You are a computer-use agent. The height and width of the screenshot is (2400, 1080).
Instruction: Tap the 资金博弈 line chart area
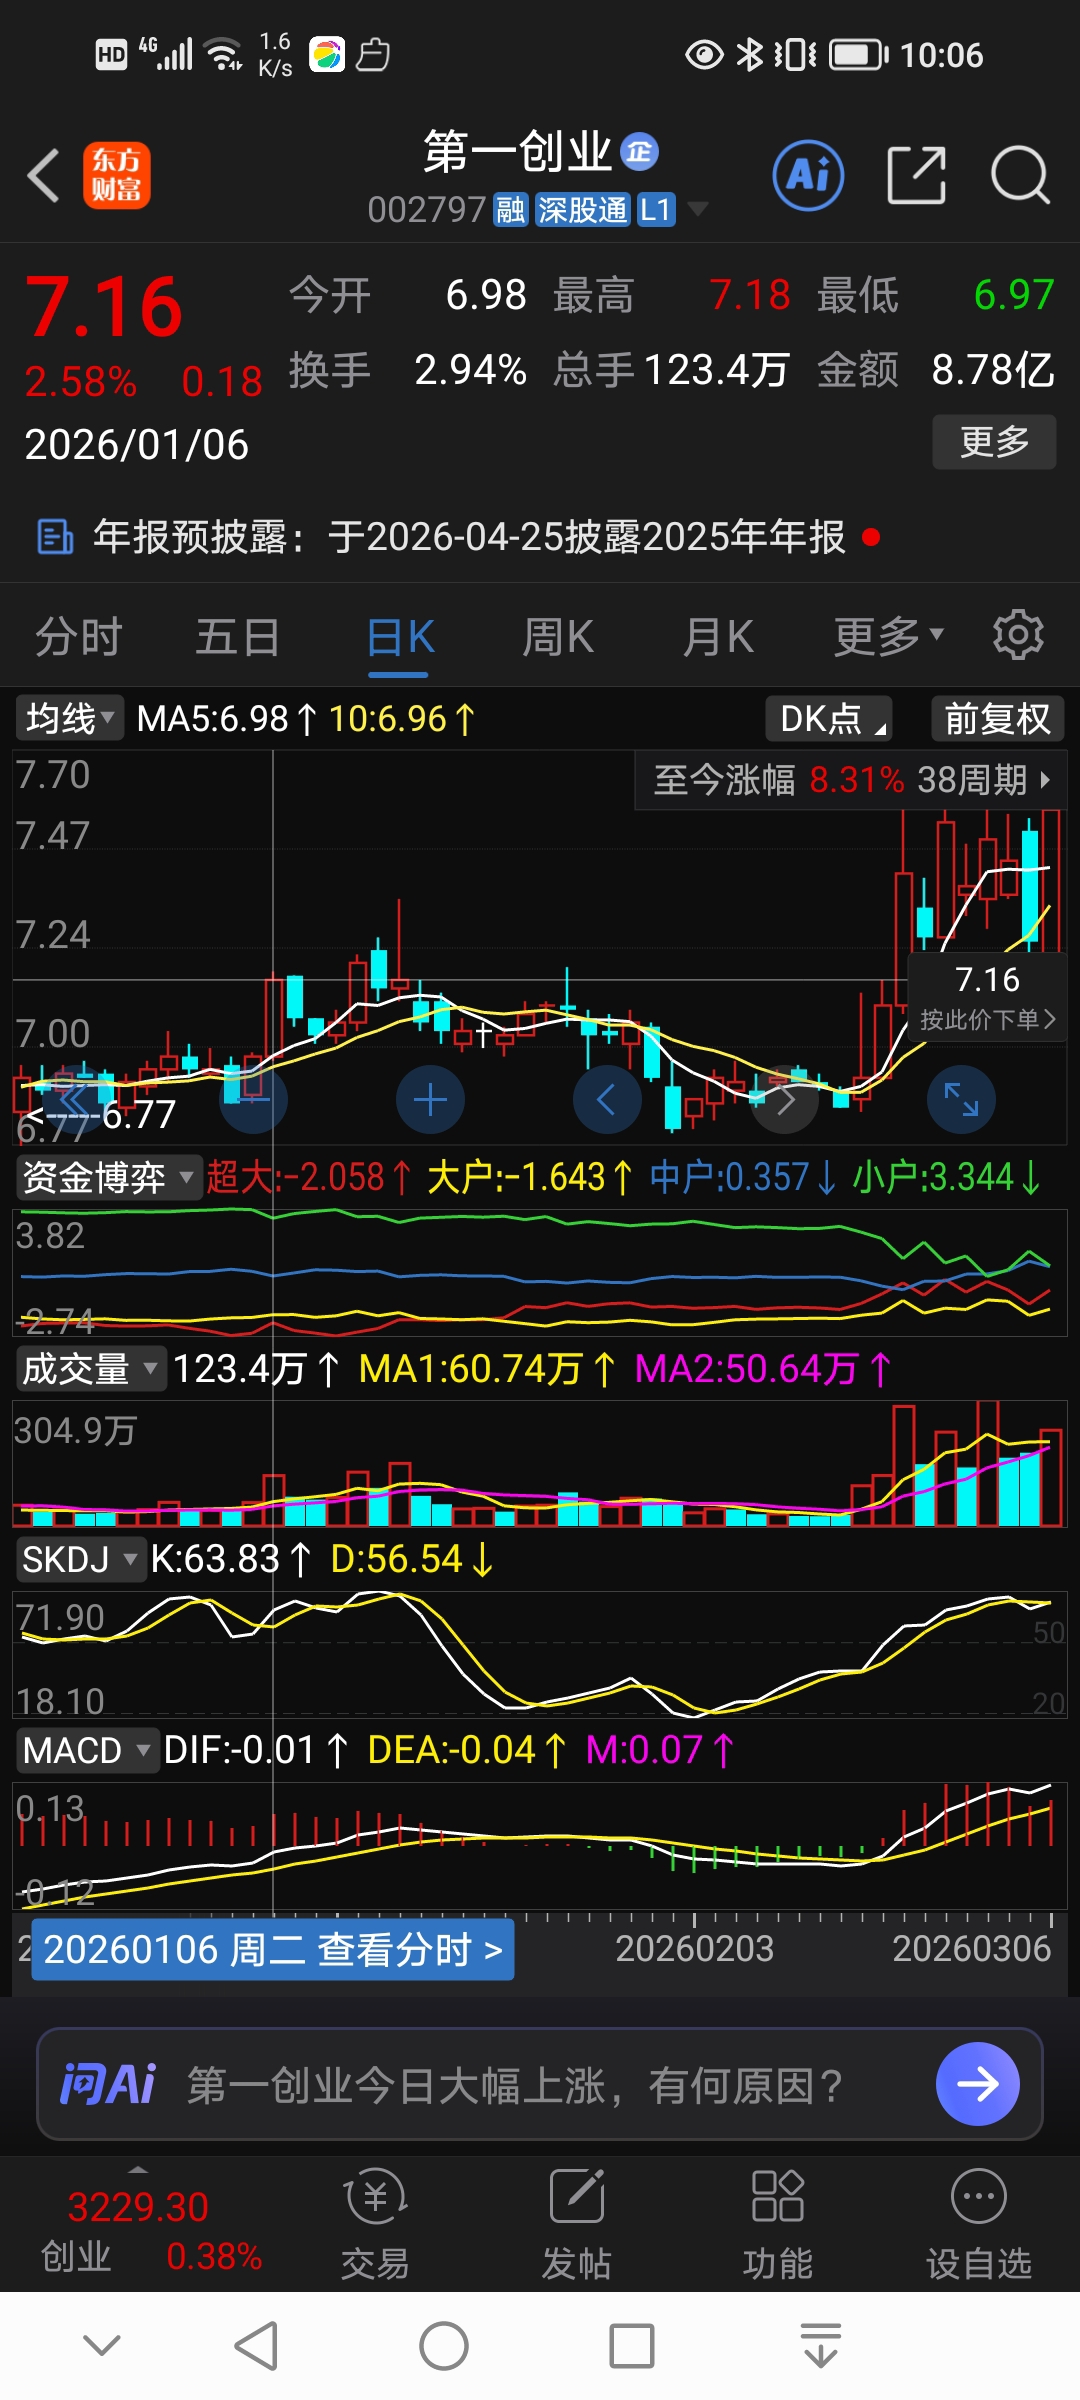point(540,1272)
